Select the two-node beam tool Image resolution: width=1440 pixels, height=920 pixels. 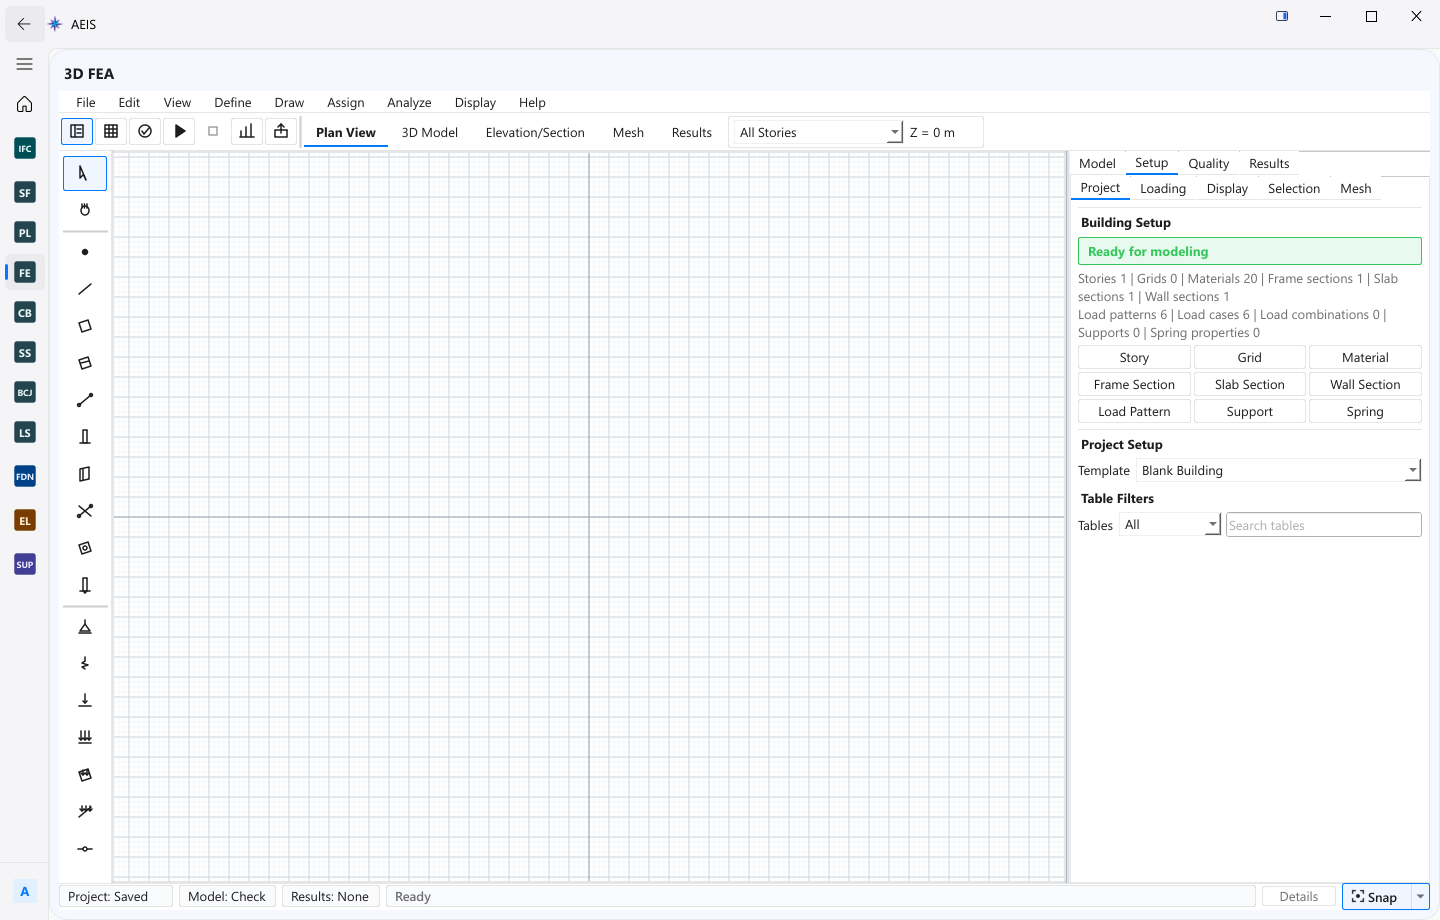(85, 400)
